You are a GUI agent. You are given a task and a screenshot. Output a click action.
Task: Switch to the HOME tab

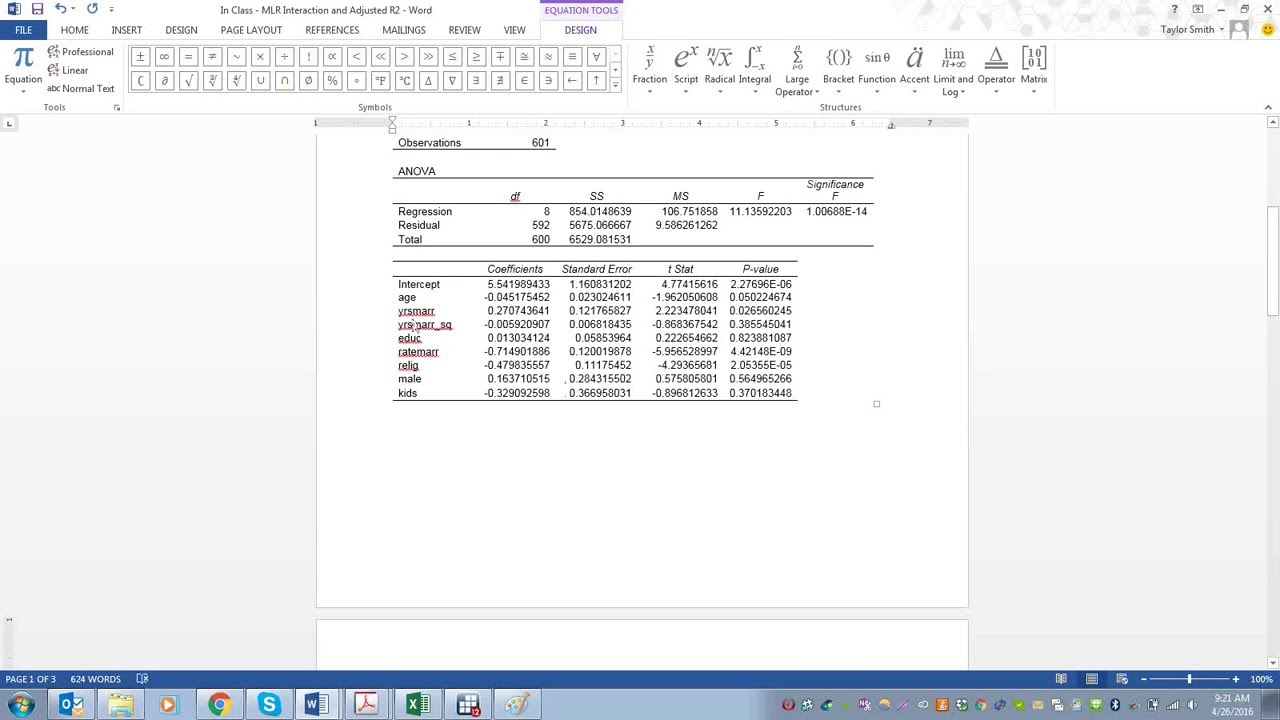coord(74,30)
